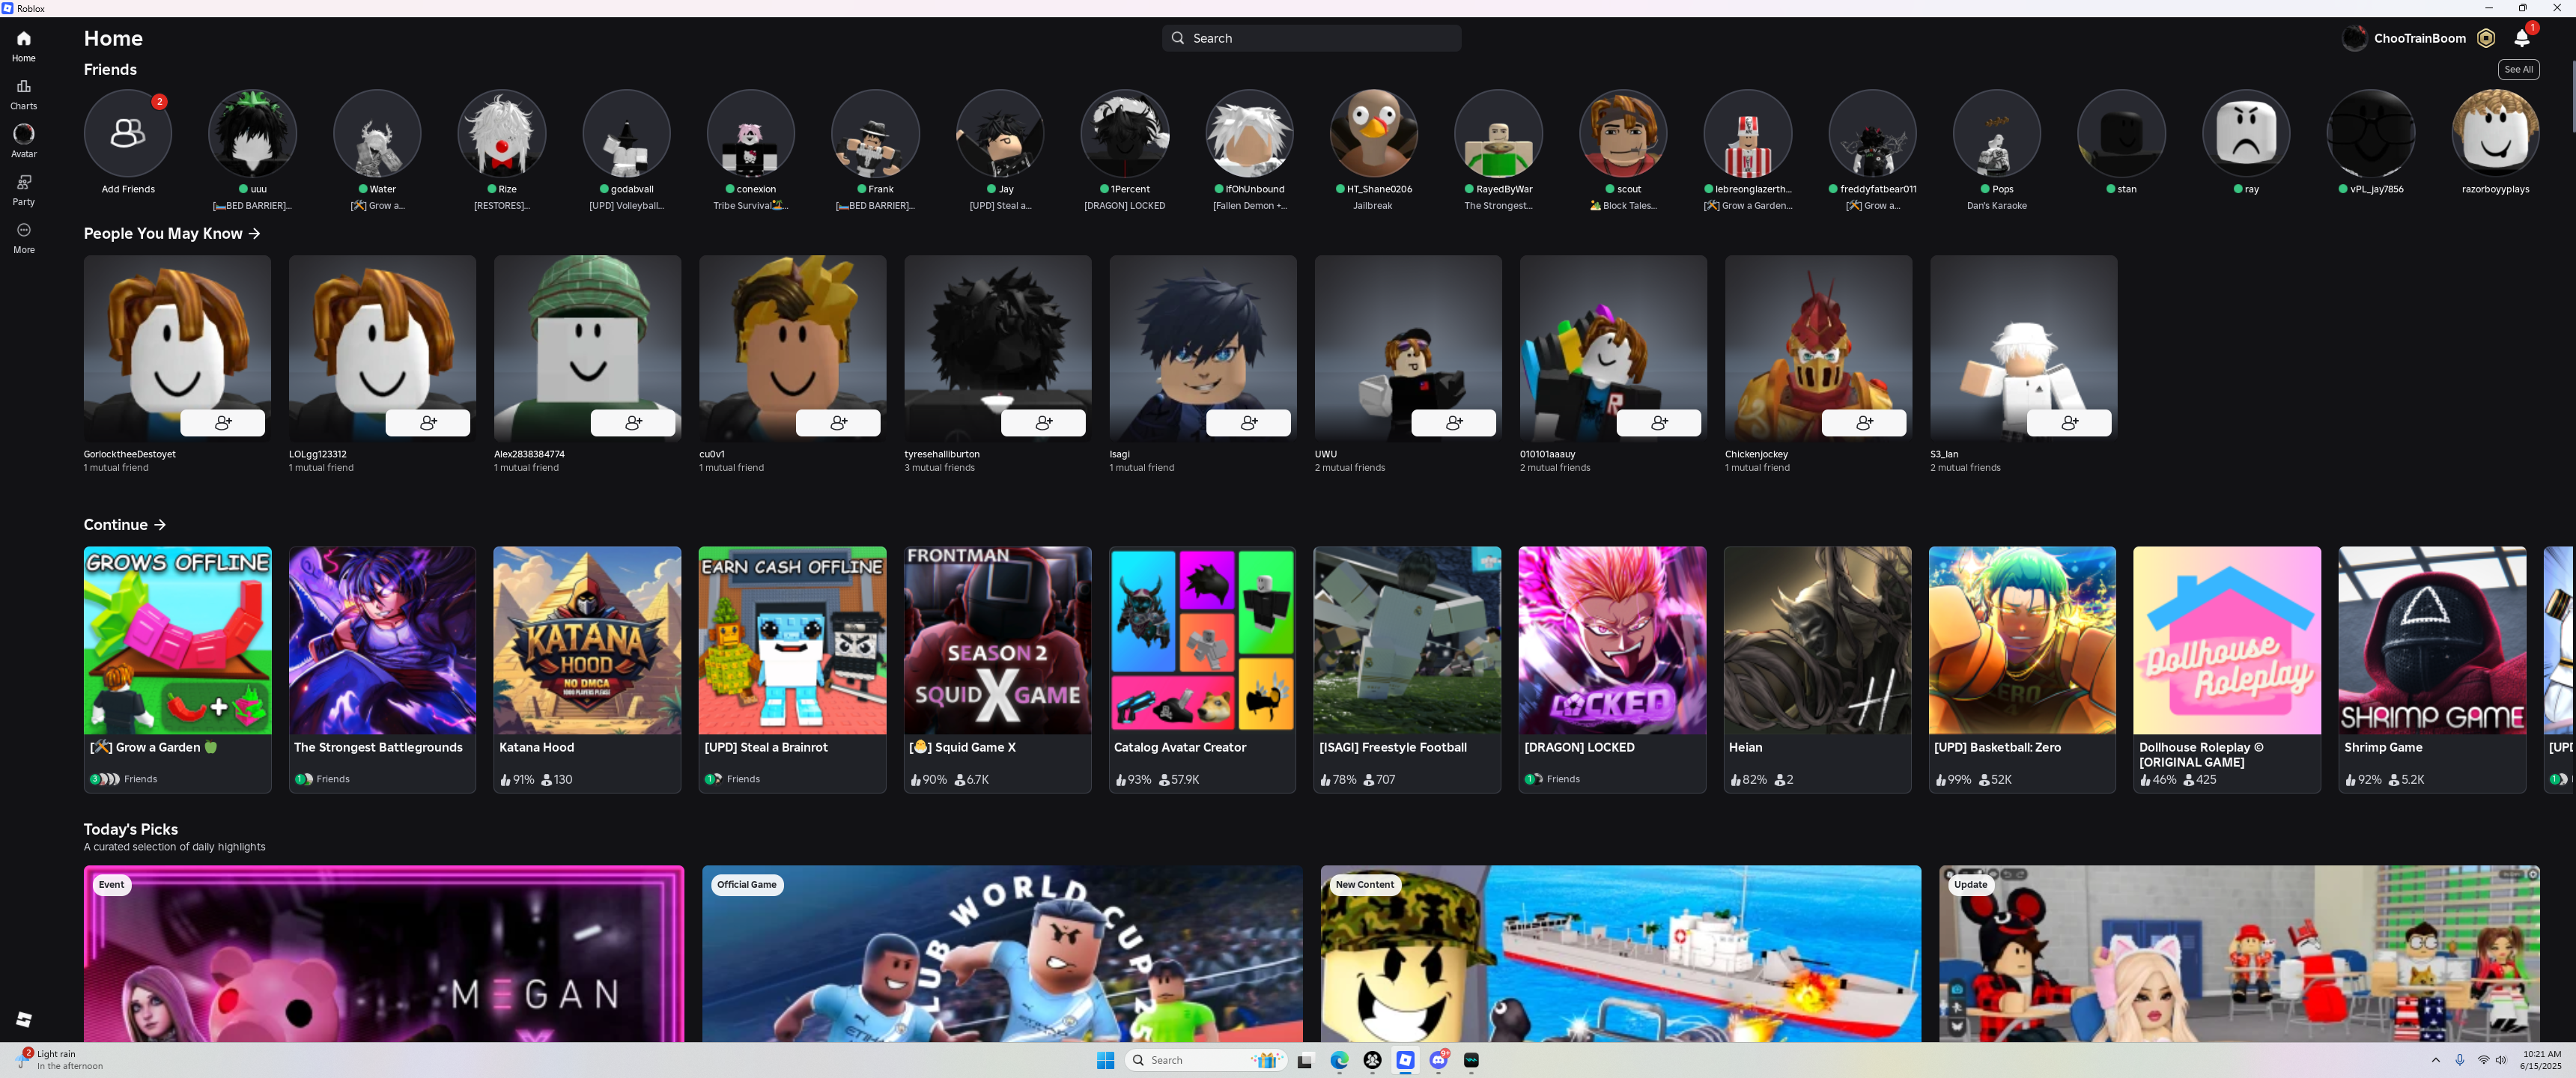Click add-friend button on tyresehalliburton card

coord(1043,423)
